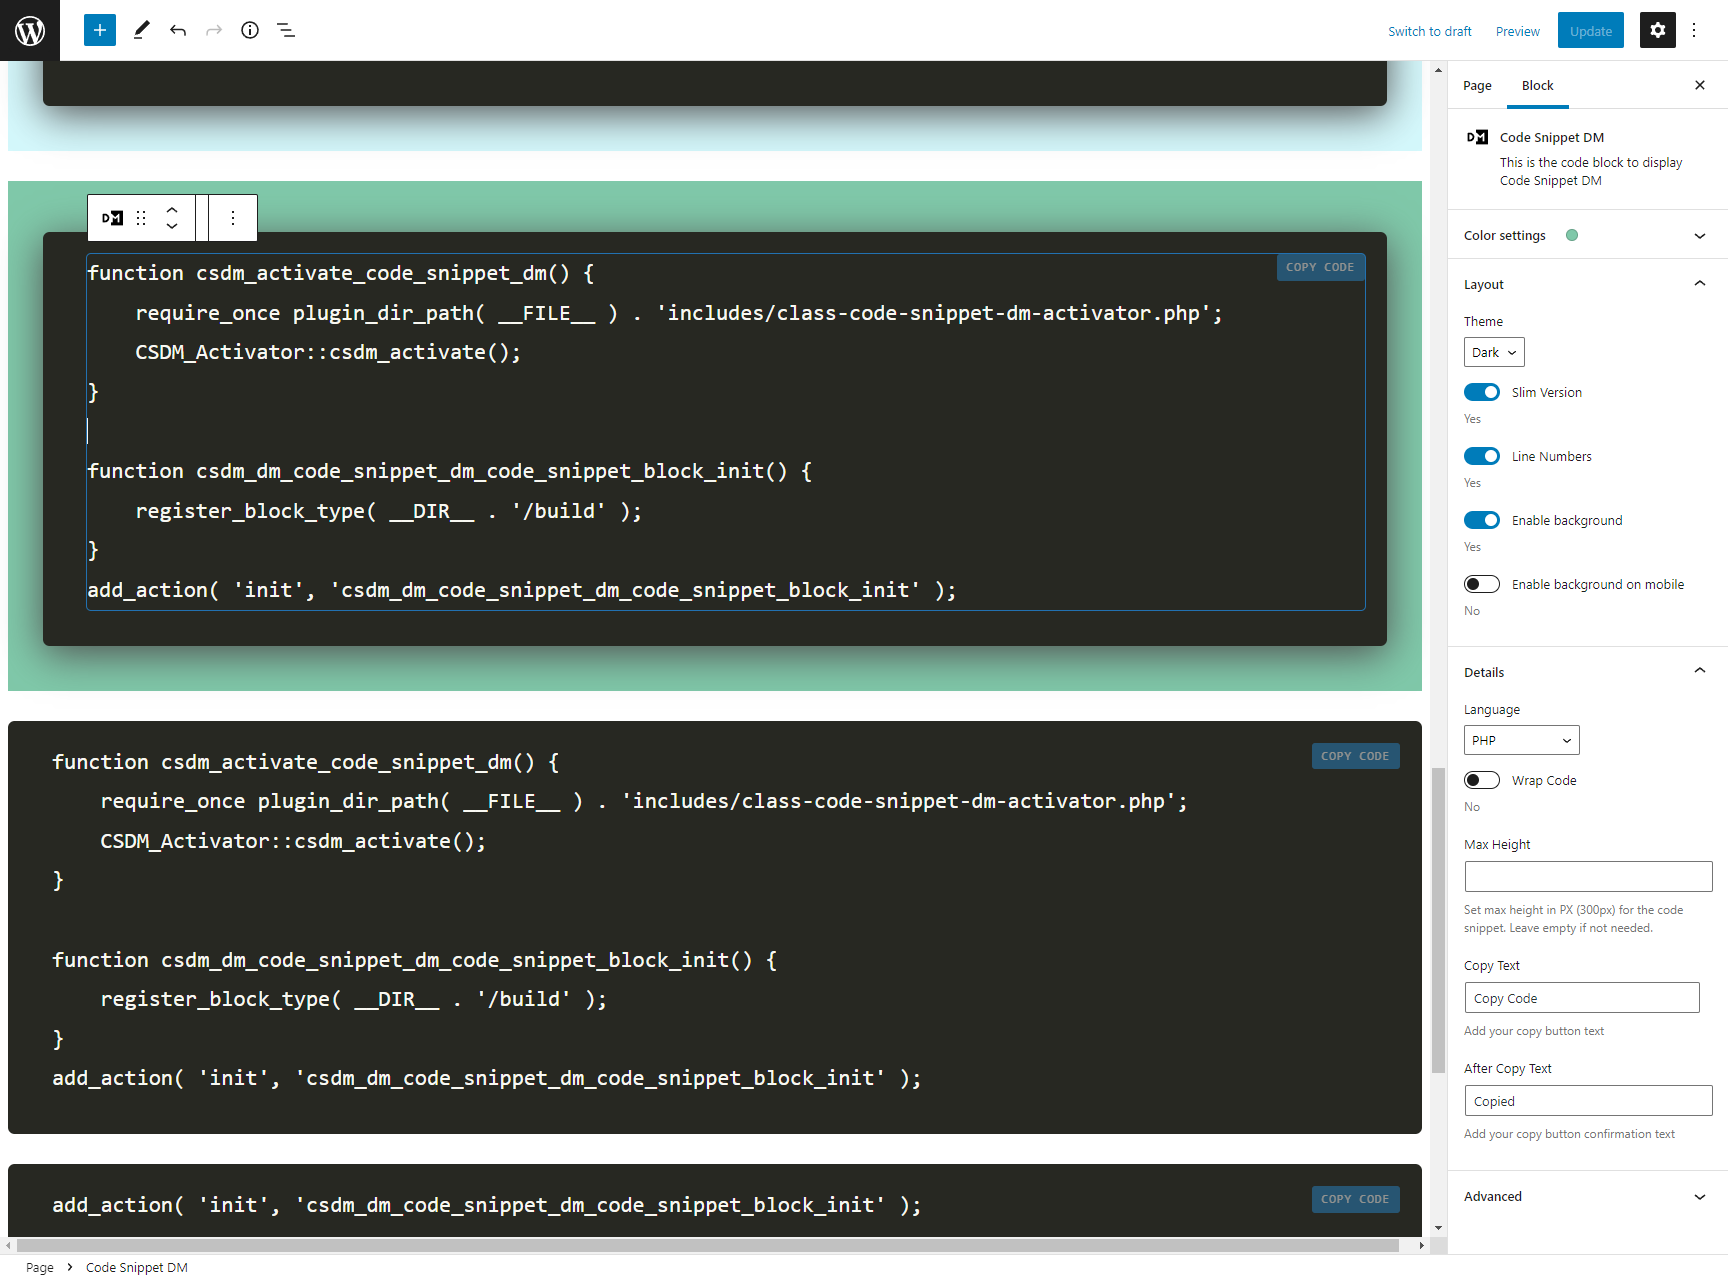Click the Code Snippet DM block type icon
The image size is (1728, 1279).
pyautogui.click(x=112, y=218)
